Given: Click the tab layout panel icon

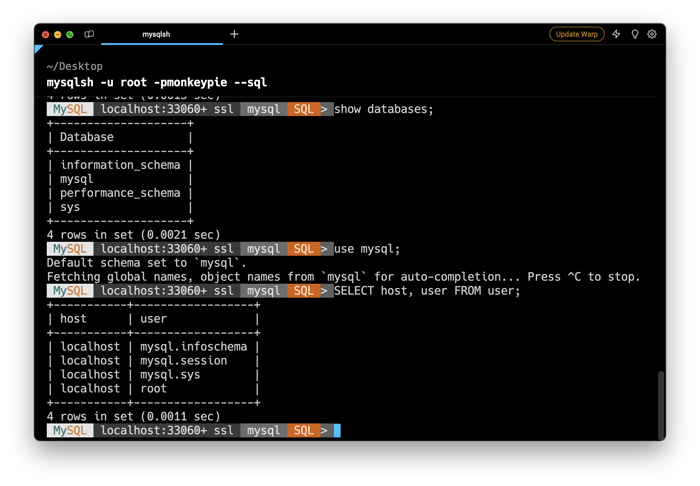Looking at the screenshot, I should [x=89, y=34].
